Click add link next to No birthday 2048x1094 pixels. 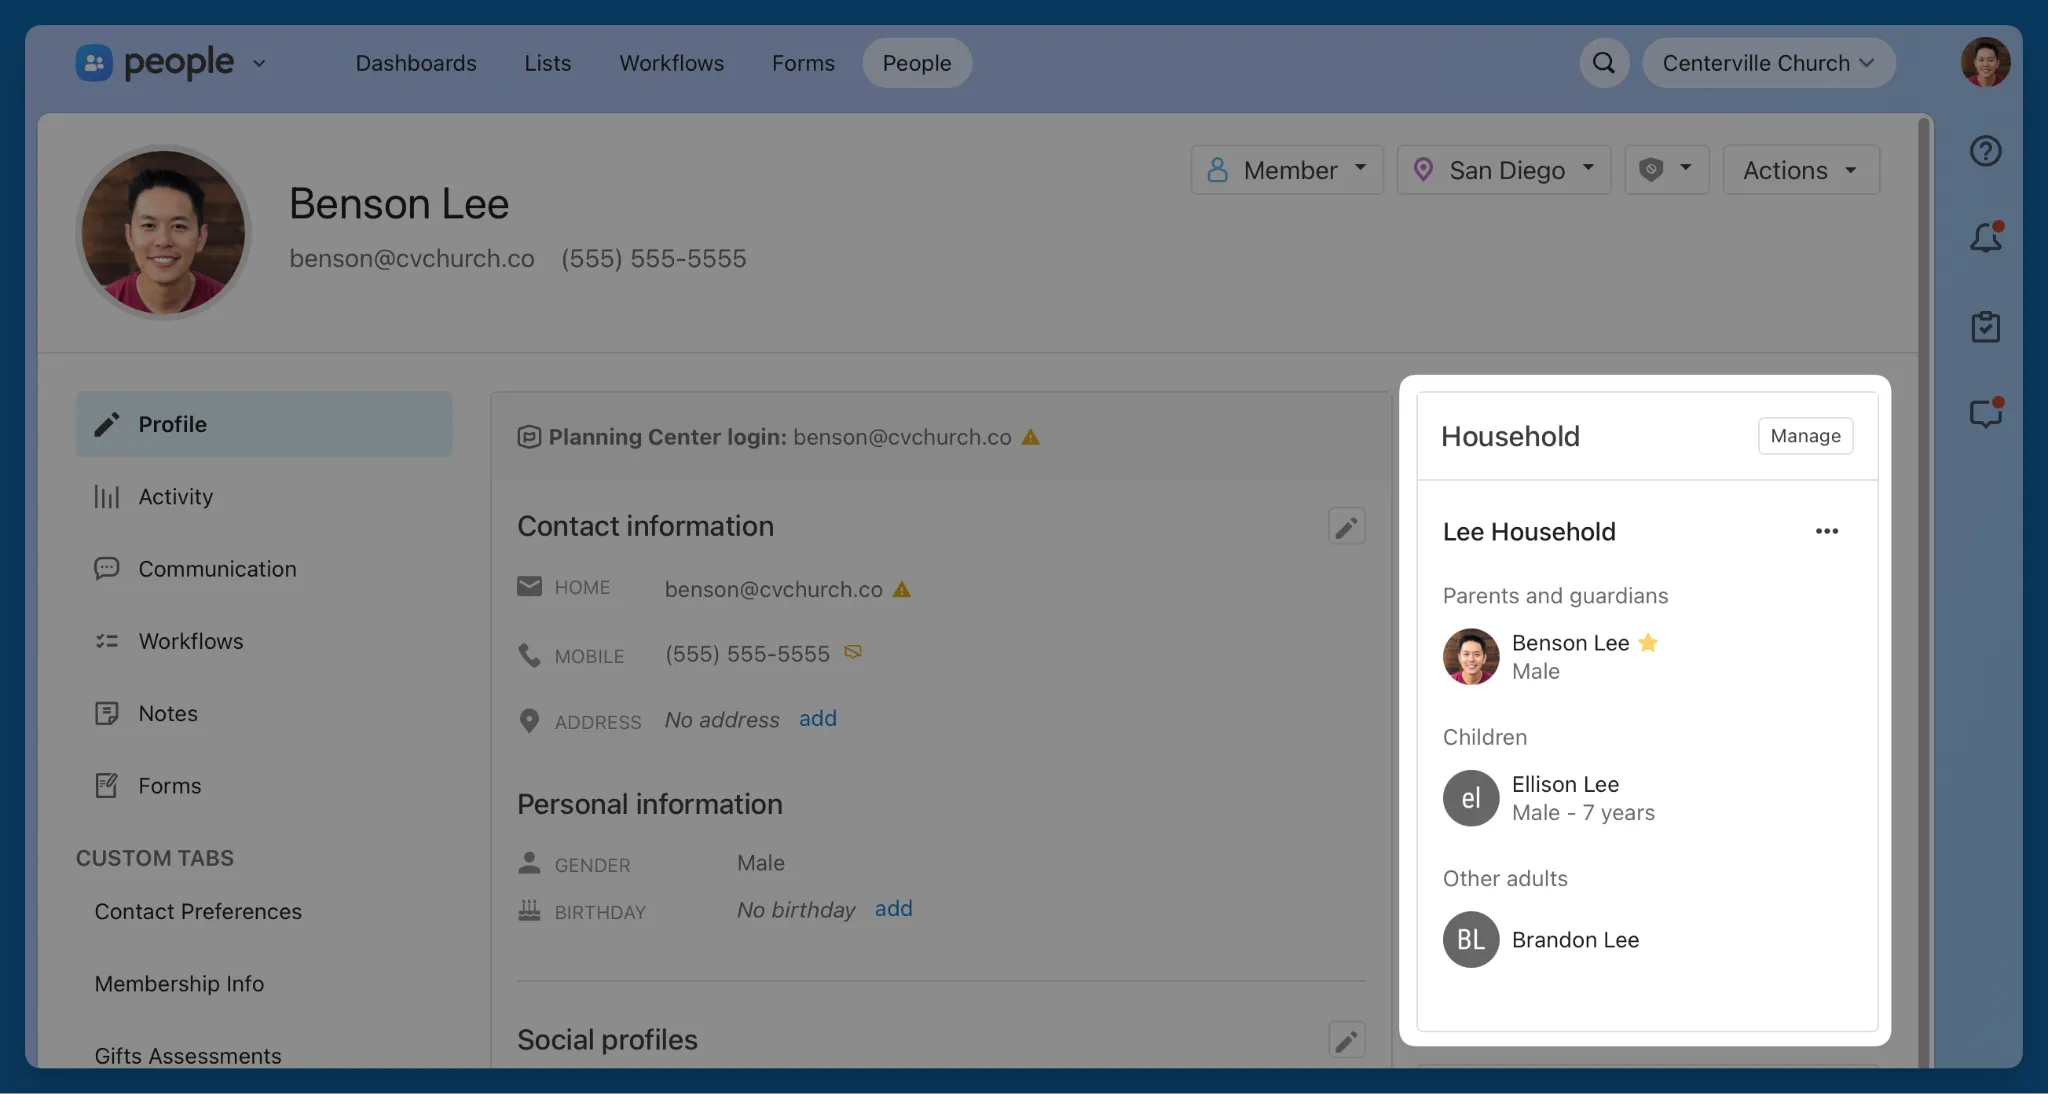[x=893, y=909]
